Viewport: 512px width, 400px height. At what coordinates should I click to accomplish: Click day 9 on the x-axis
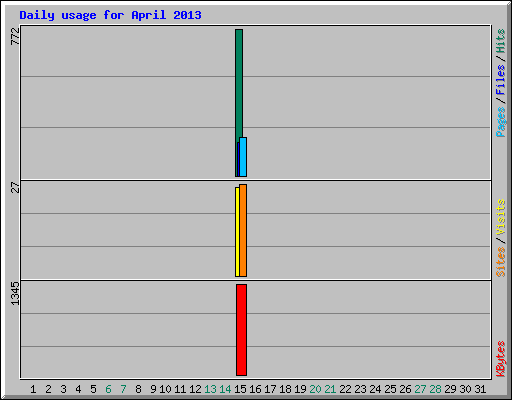[x=153, y=389]
